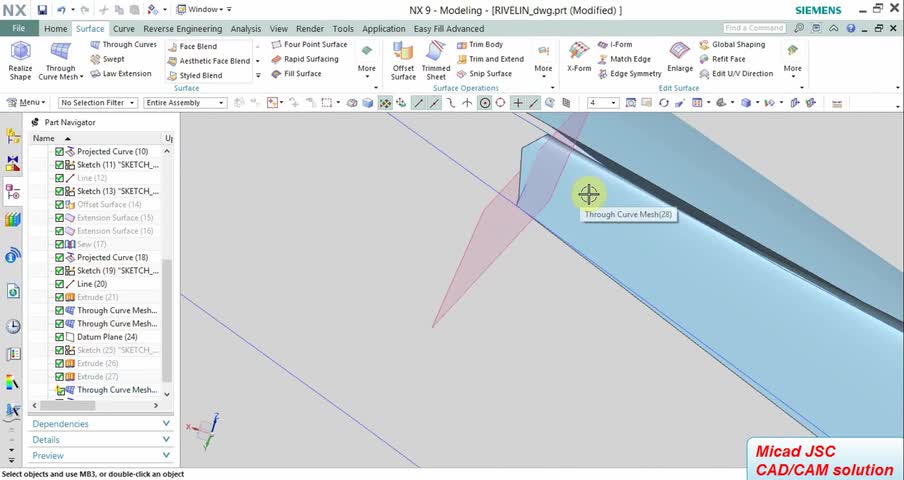This screenshot has height=480, width=904.
Task: Toggle Extrude (21) checkbox
Action: tap(59, 297)
